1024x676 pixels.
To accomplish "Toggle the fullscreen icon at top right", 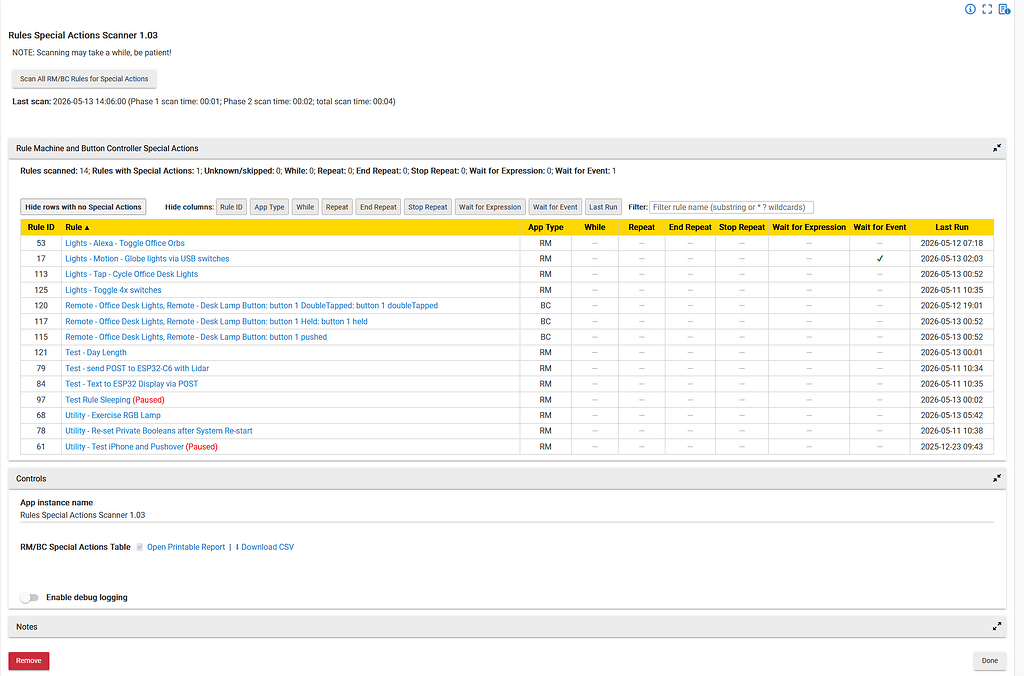I will point(987,9).
